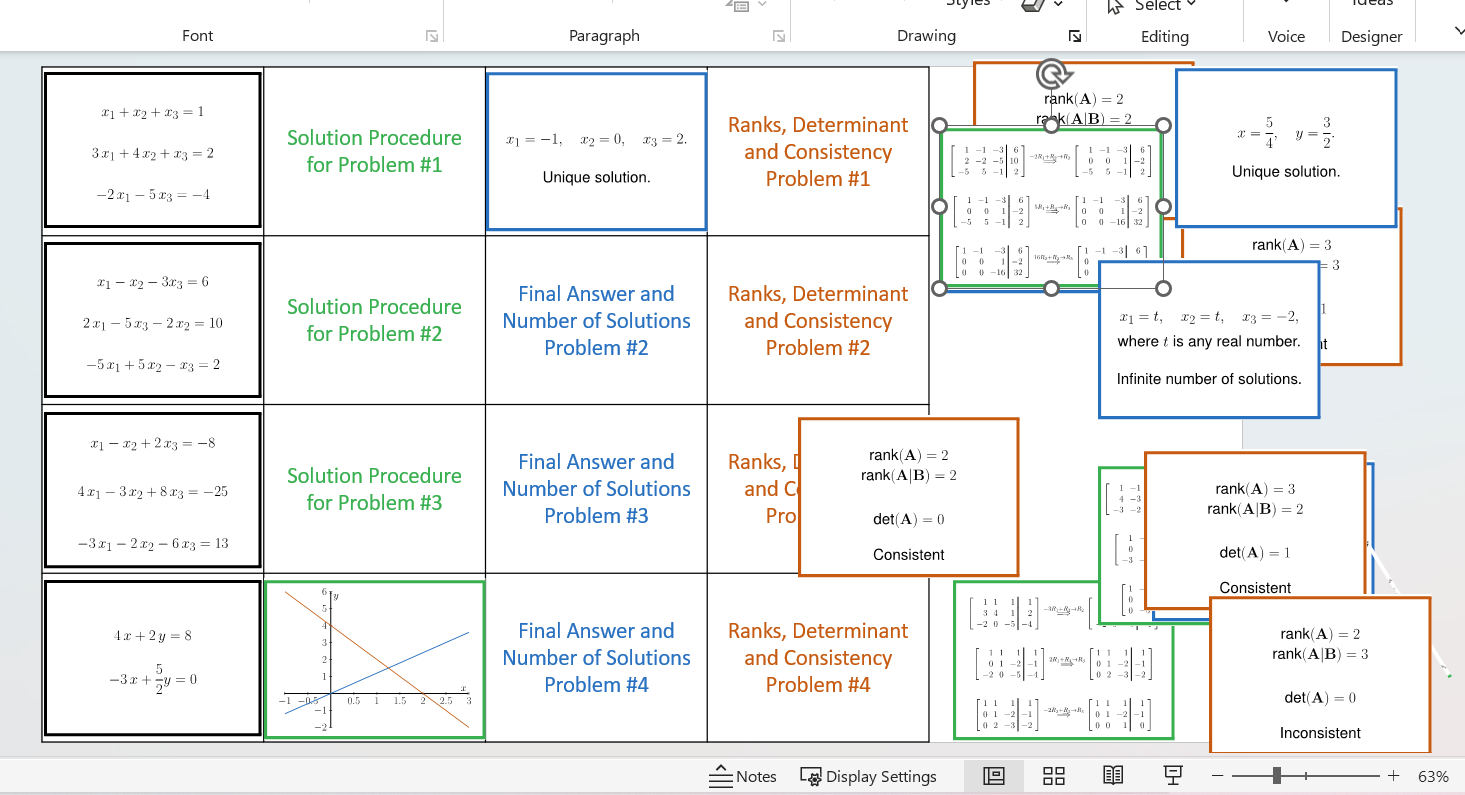Viewport: 1465px width, 795px height.
Task: Open Display Settings
Action: [869, 776]
